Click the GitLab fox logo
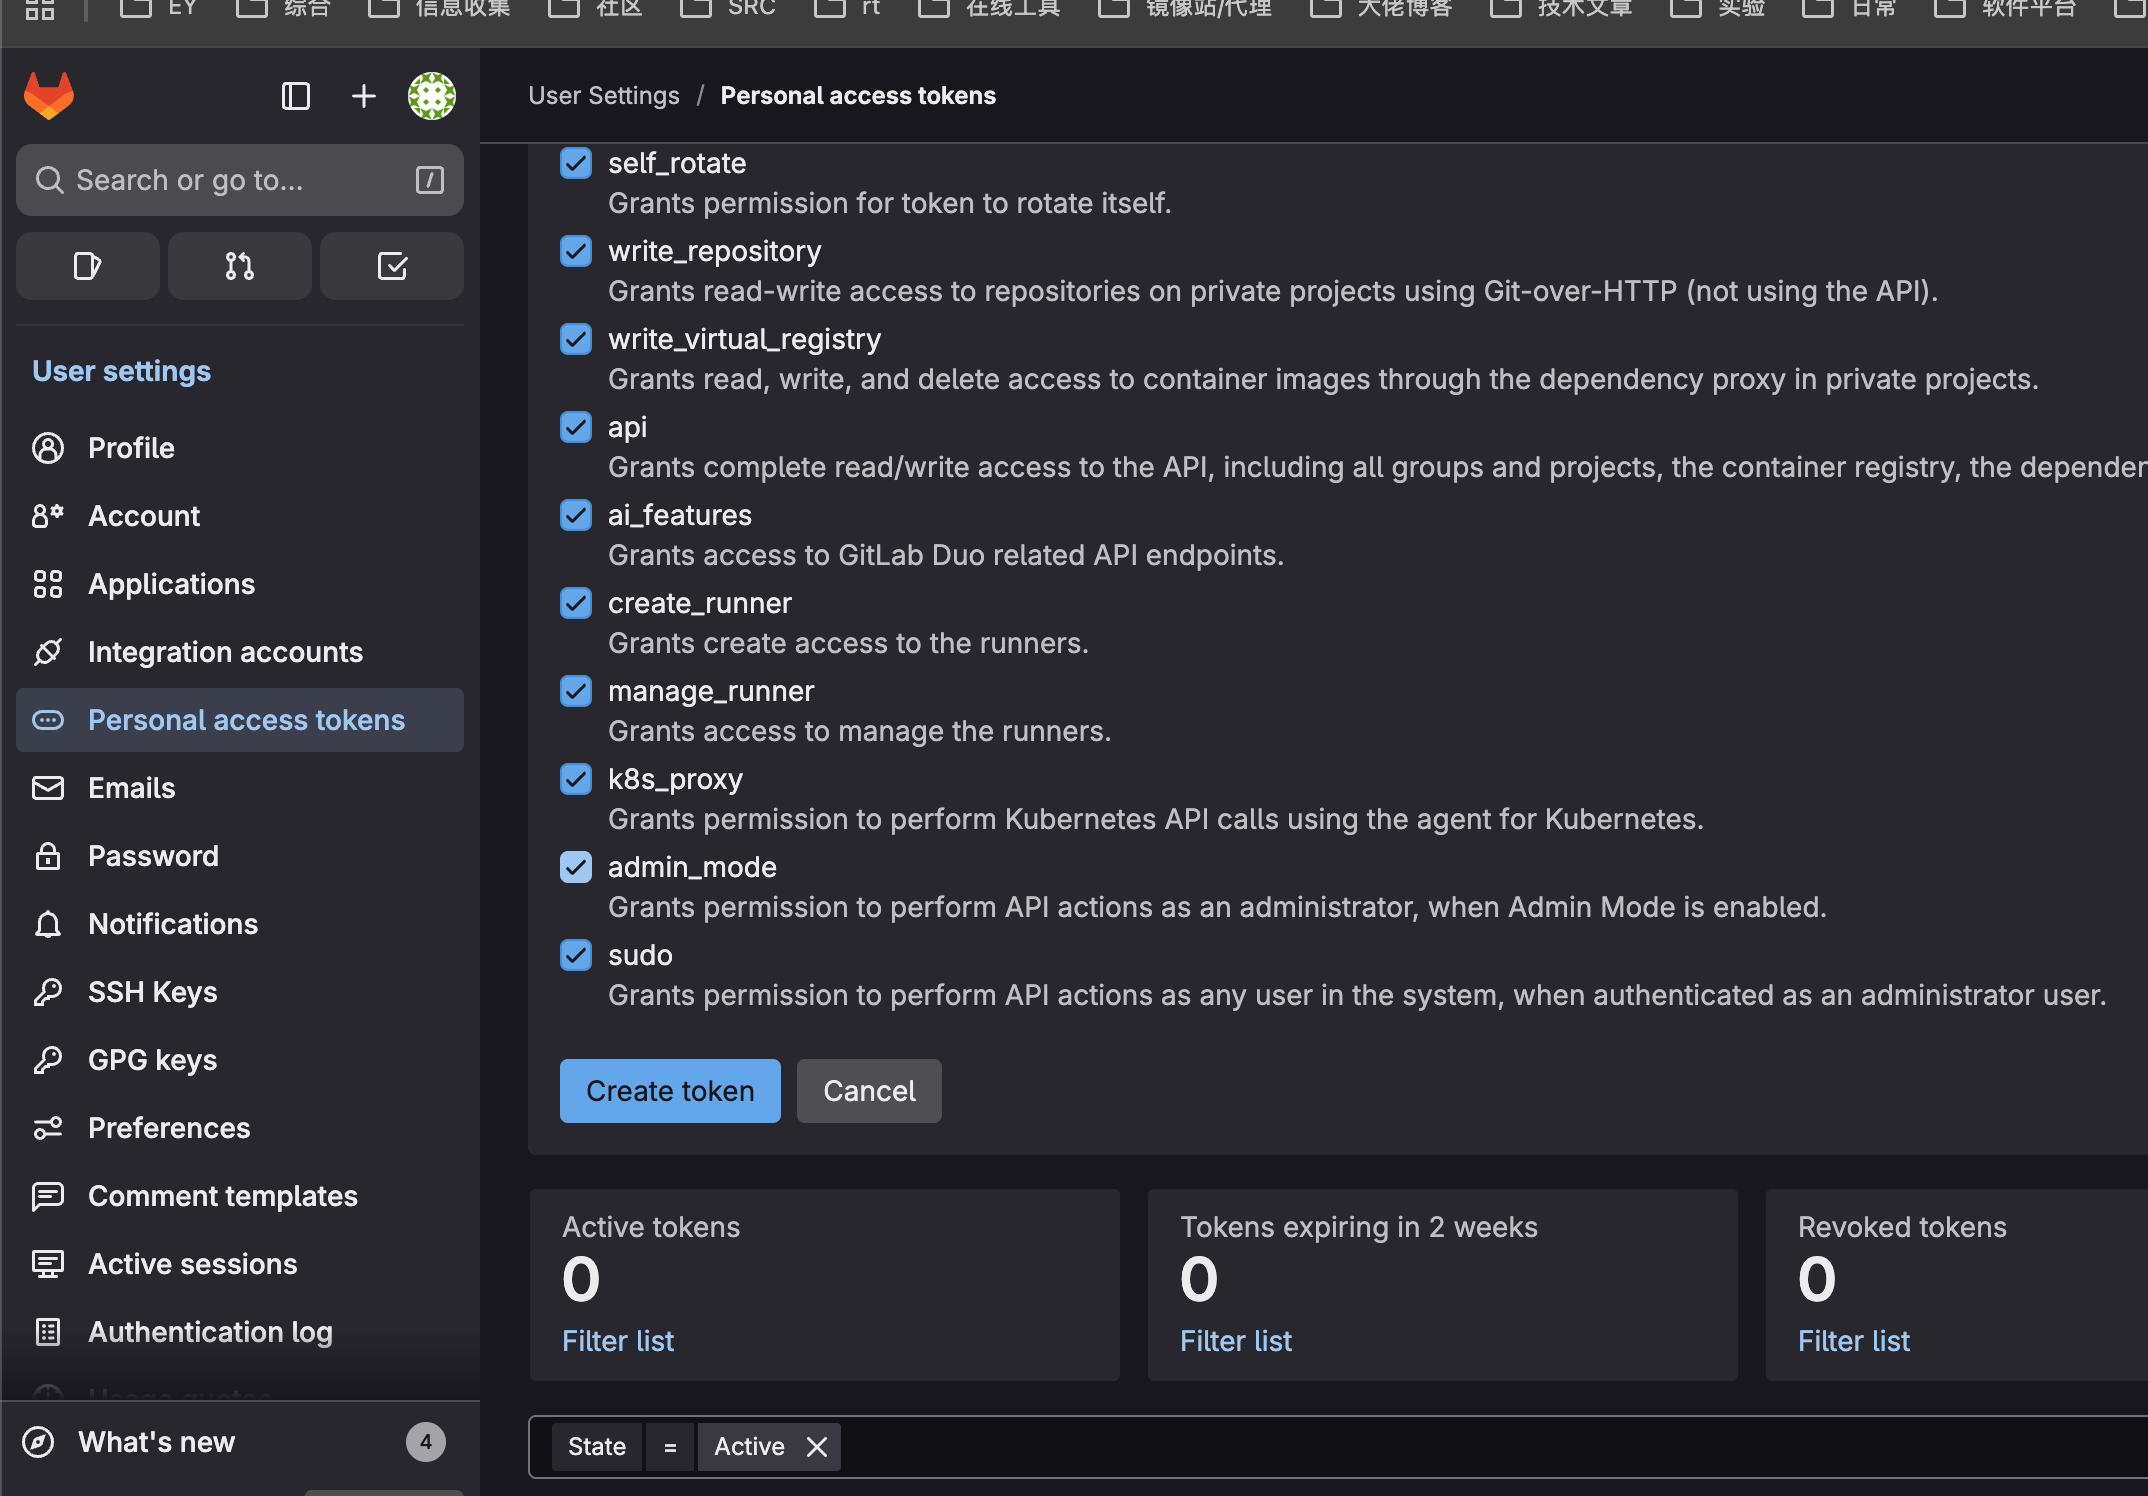 click(x=48, y=96)
